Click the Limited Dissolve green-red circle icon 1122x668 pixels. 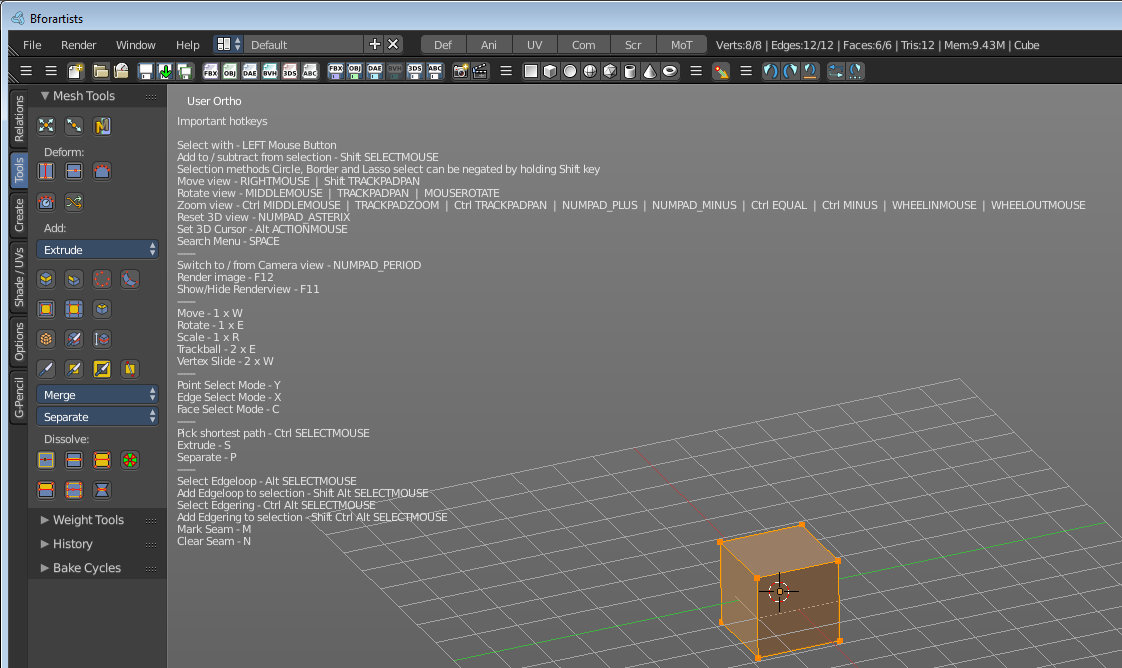(130, 460)
